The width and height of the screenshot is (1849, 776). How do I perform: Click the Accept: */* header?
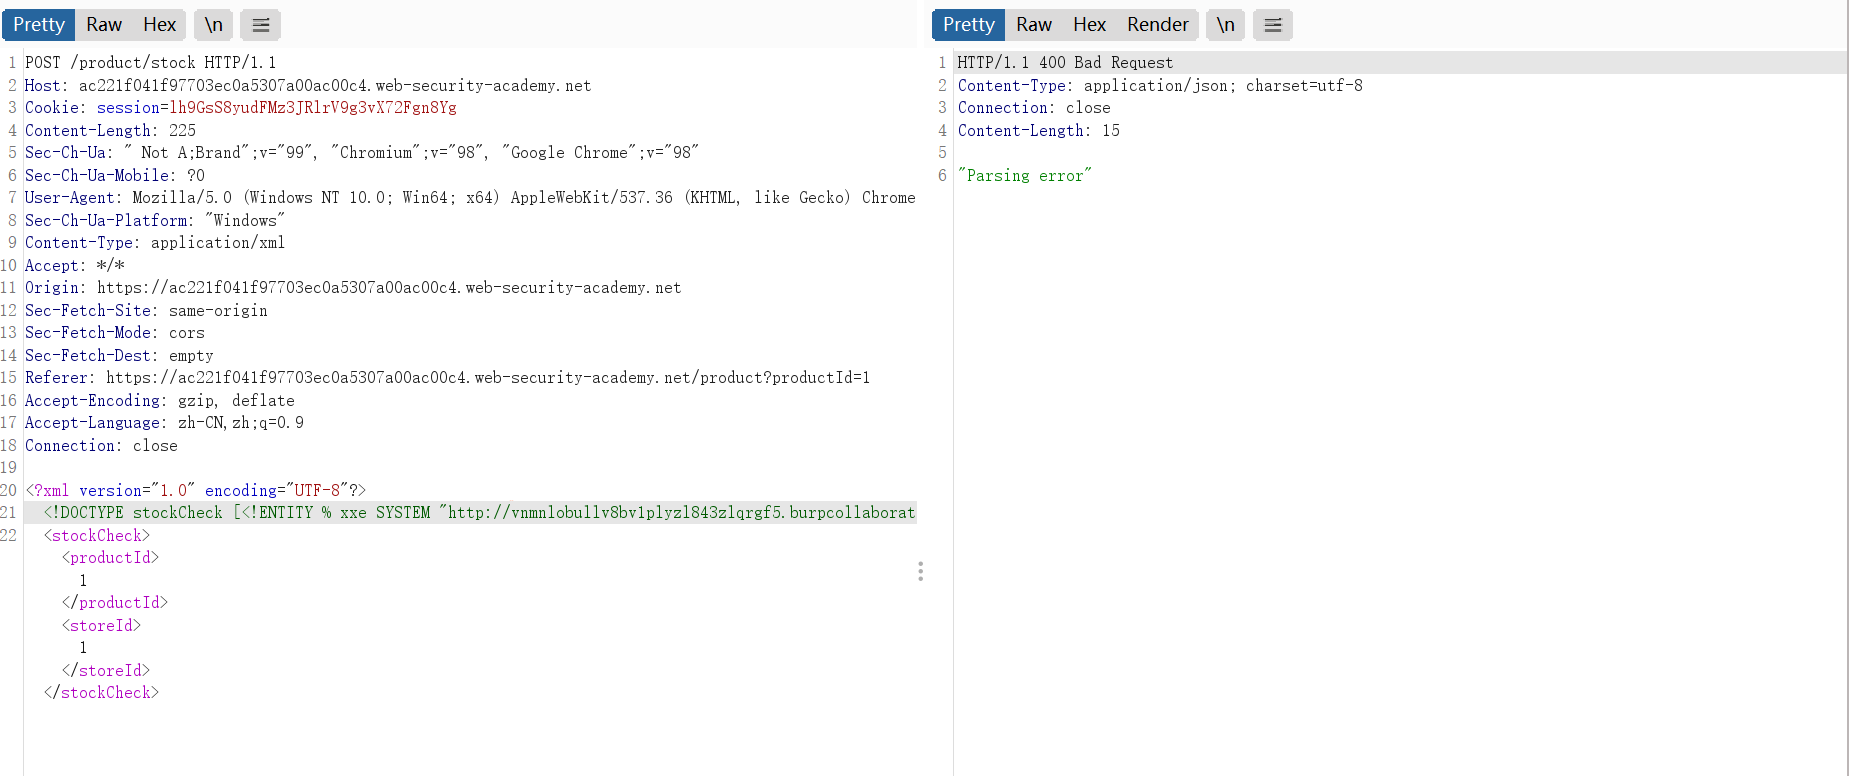pos(75,265)
